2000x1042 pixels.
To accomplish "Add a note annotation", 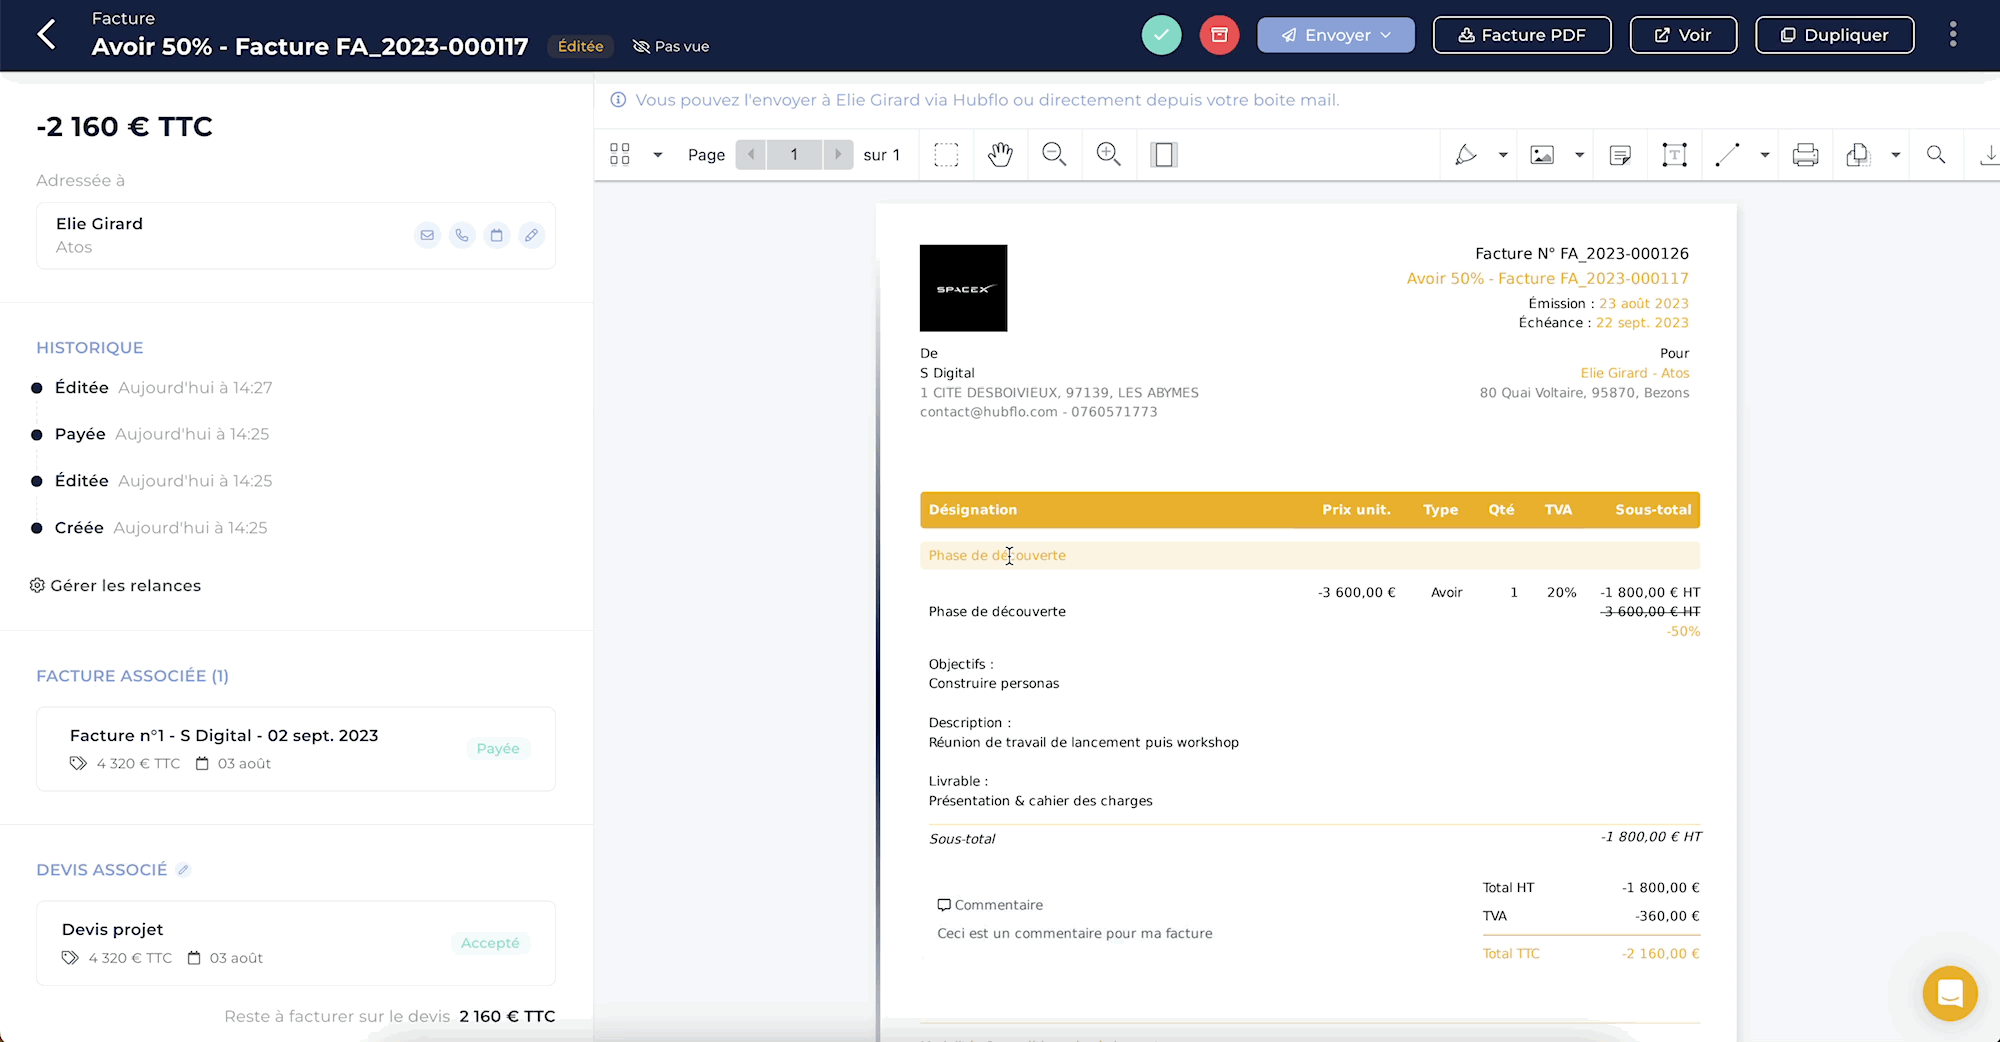I will [x=1620, y=155].
